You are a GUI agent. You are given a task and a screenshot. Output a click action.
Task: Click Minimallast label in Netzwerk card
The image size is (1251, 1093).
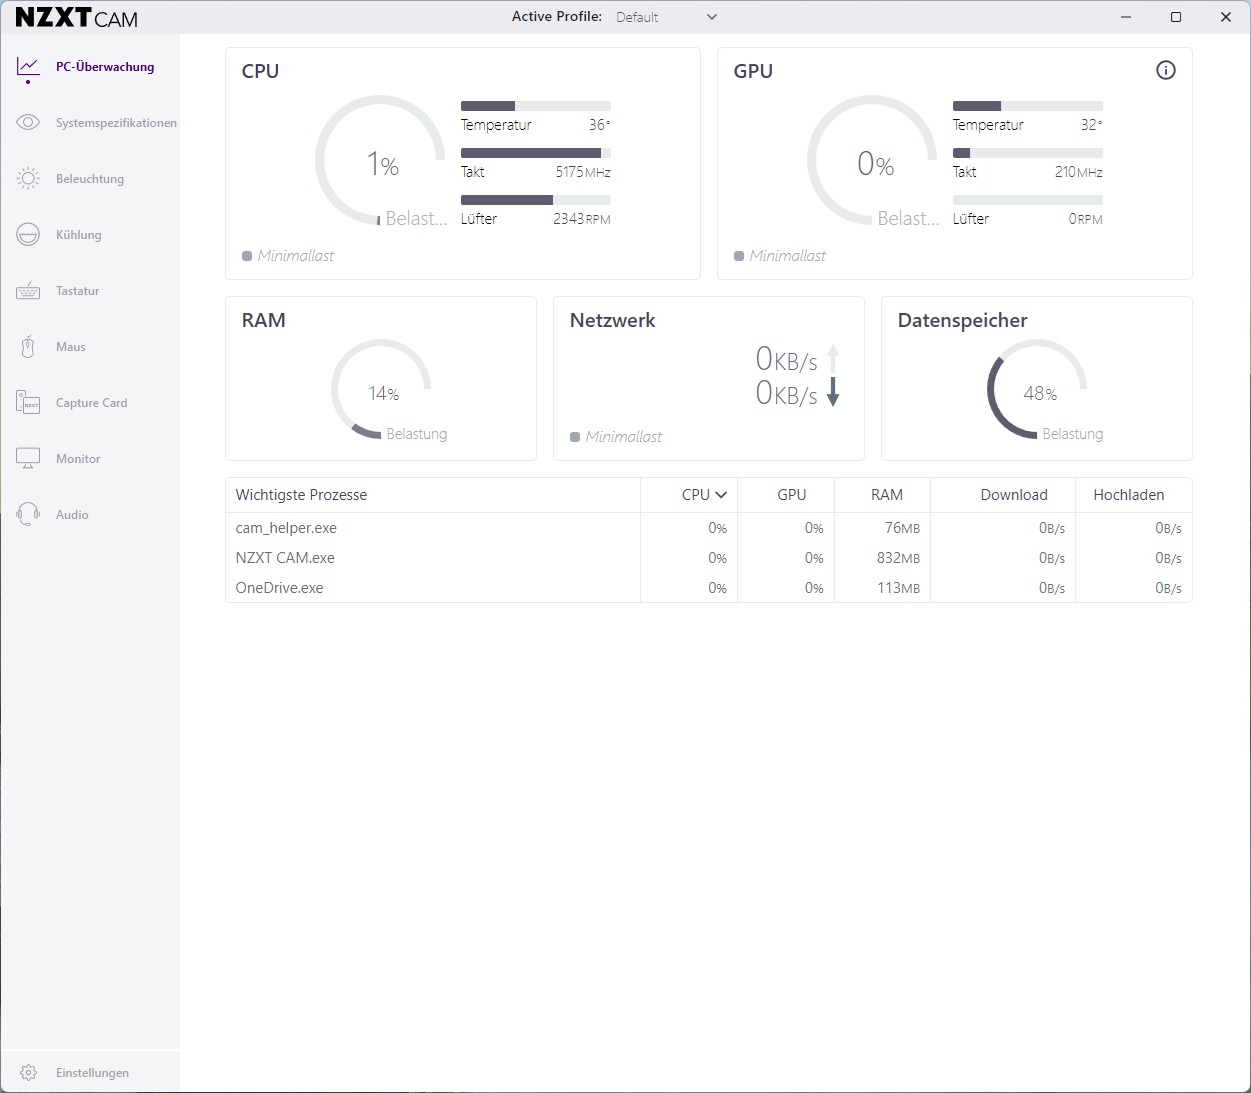click(624, 437)
